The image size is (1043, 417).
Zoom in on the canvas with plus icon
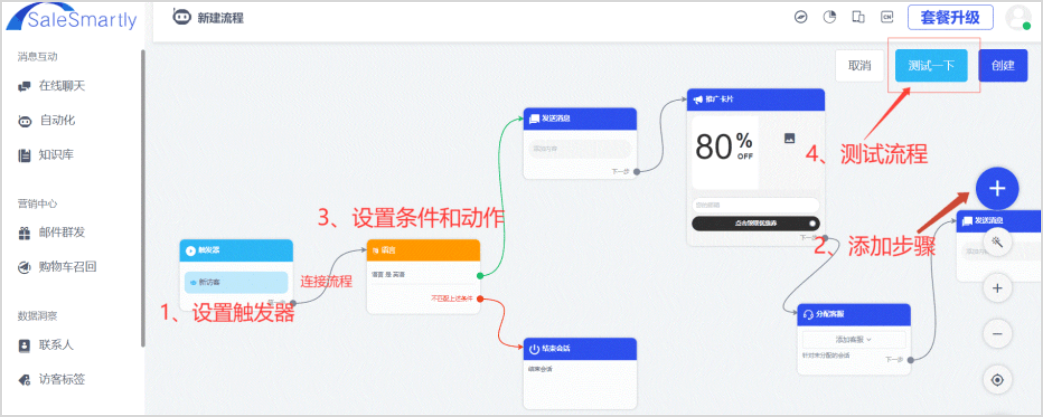(996, 289)
